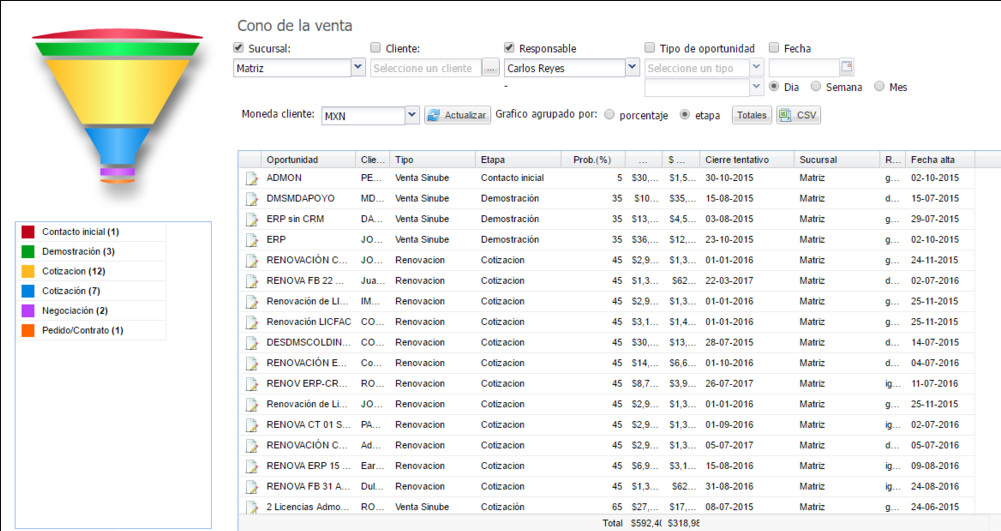Image resolution: width=1001 pixels, height=531 pixels.
Task: Open edit icon for 2 Licencias Admo row
Action: coord(252,507)
